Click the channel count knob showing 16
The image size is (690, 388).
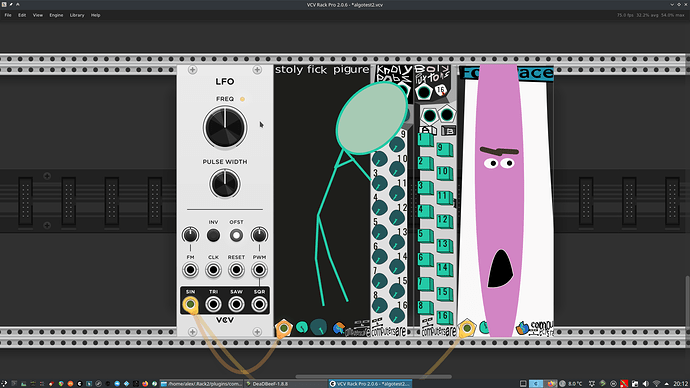441,90
